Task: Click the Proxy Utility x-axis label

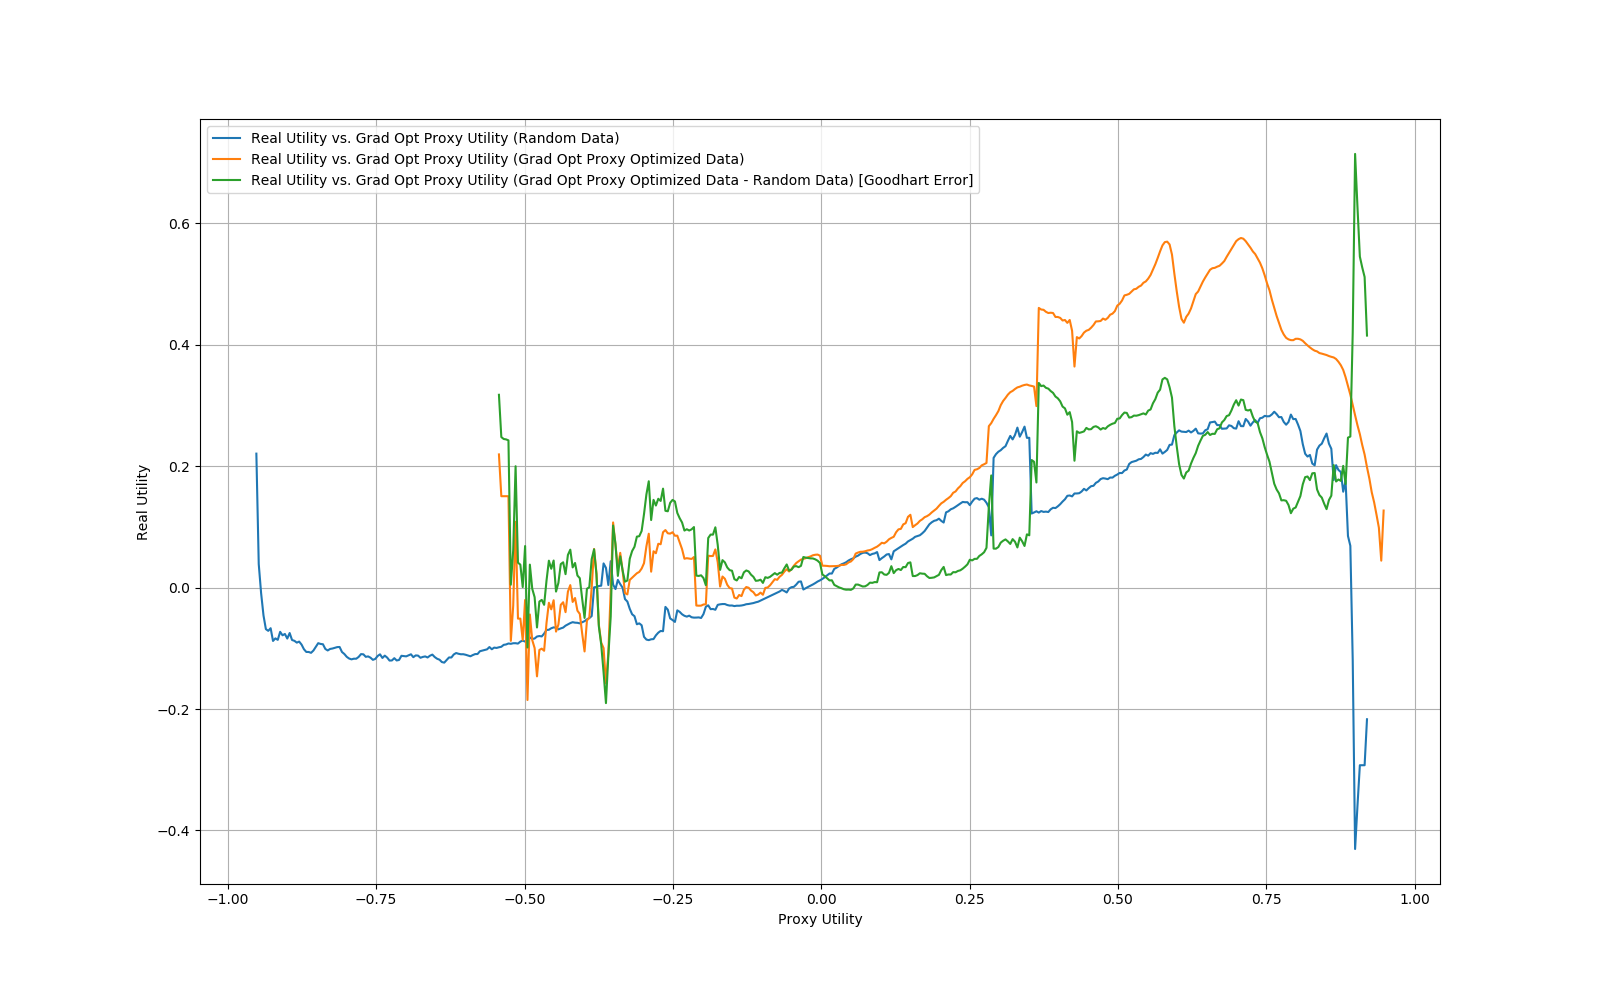Action: tap(820, 919)
